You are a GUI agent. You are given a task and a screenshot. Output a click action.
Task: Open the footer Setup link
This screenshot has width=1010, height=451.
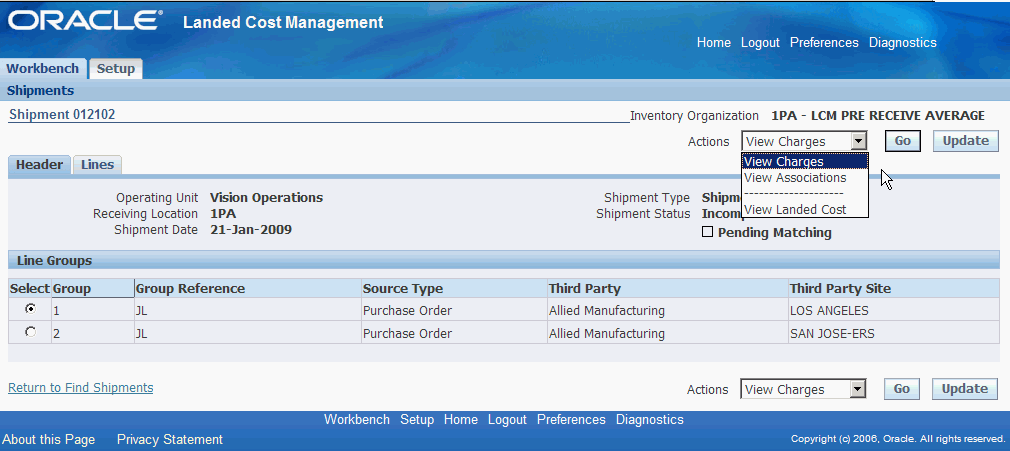tap(417, 419)
